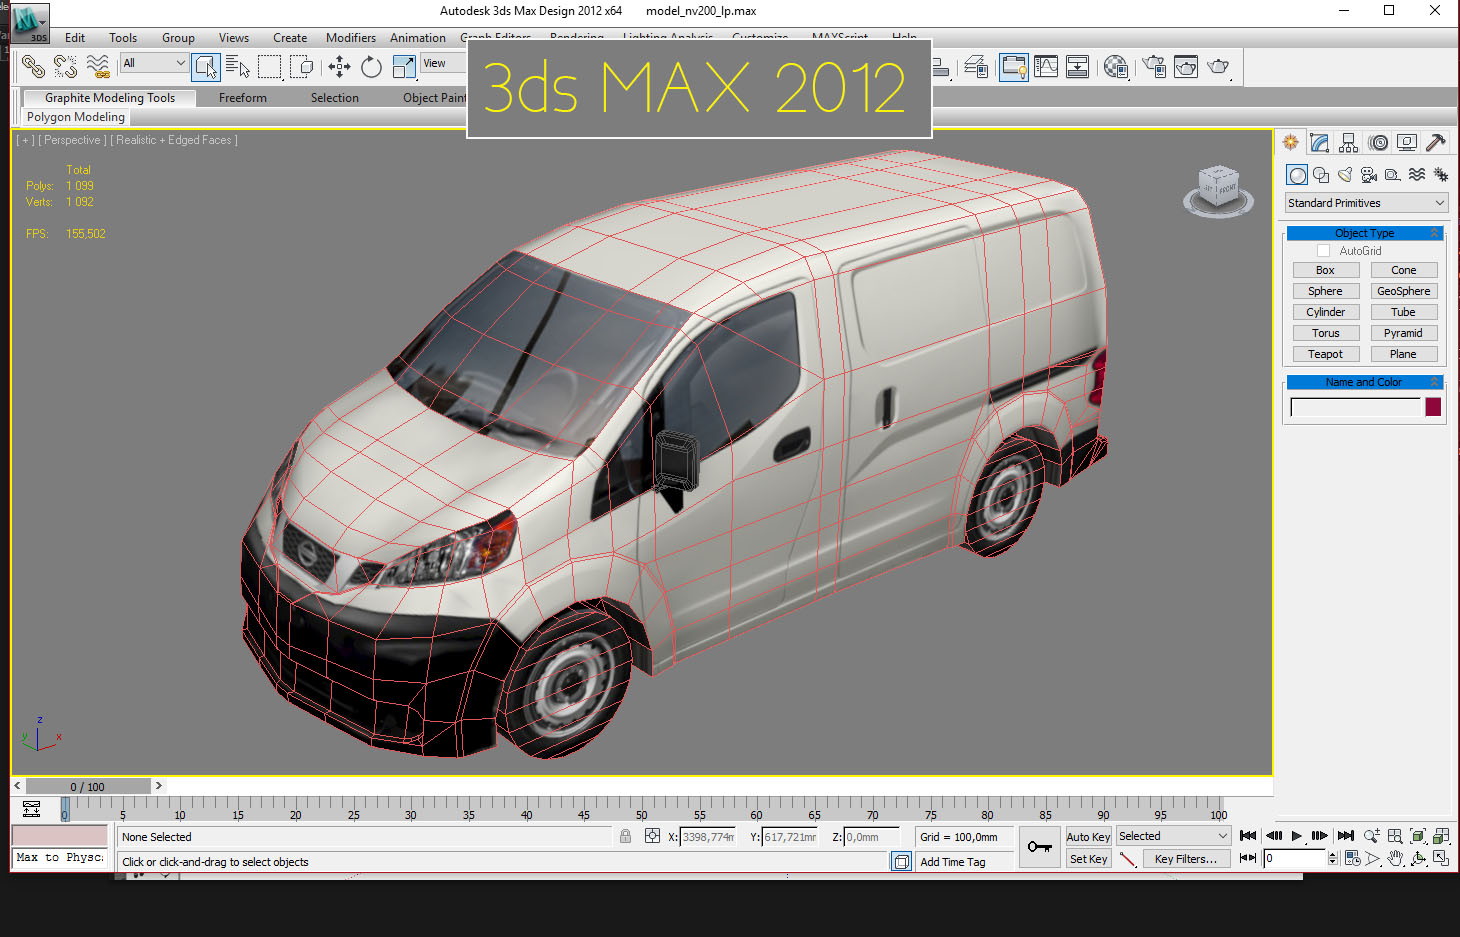Click the Torus primitive button
Image resolution: width=1460 pixels, height=937 pixels.
tap(1325, 333)
